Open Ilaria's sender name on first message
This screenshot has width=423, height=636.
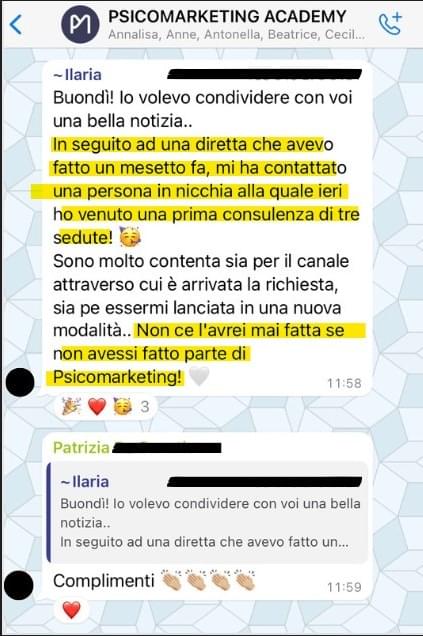(x=77, y=75)
